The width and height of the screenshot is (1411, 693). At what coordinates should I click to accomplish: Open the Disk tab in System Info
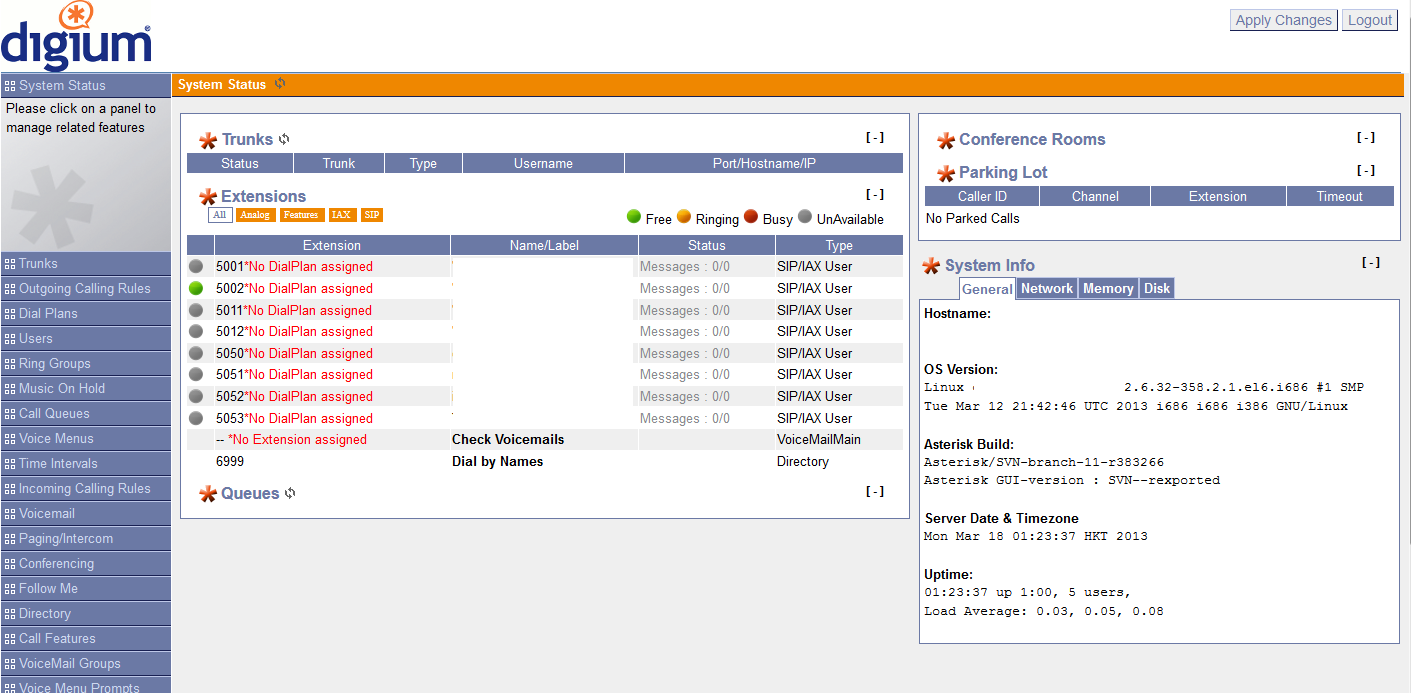[1157, 288]
